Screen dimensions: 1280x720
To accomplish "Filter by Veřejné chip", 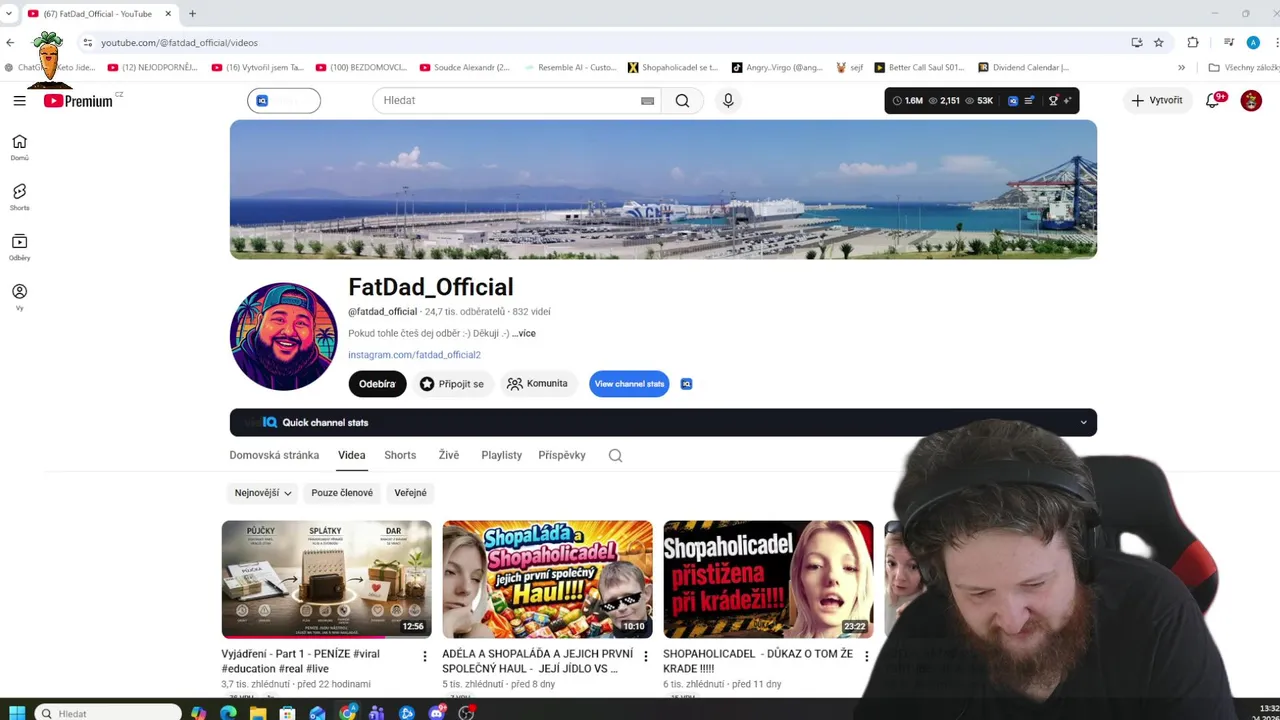I will pos(410,493).
